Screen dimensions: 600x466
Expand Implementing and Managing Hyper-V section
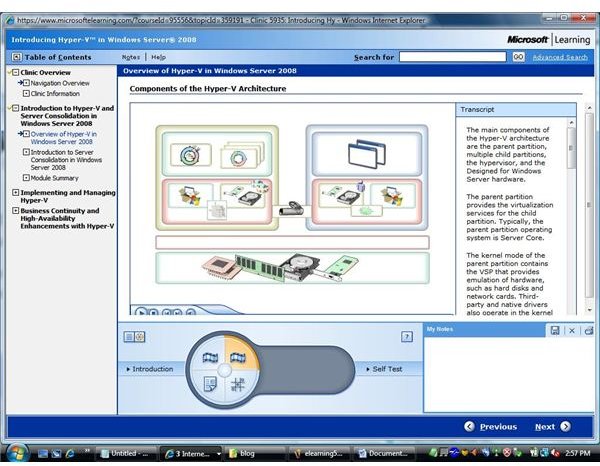(x=16, y=192)
